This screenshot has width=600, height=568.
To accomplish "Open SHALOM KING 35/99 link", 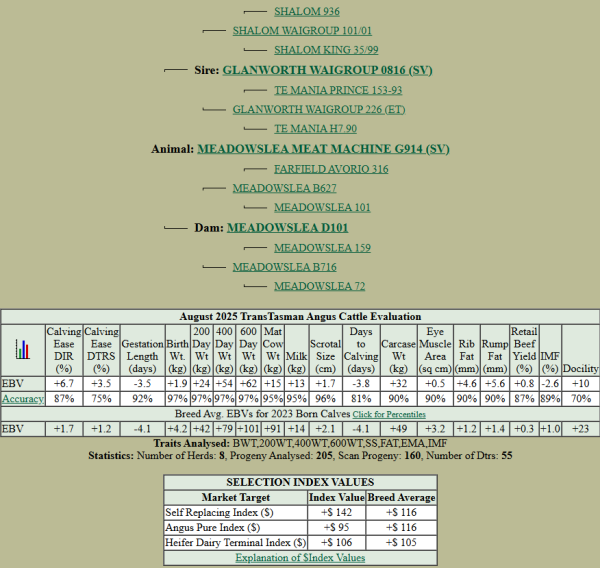I will tap(326, 50).
